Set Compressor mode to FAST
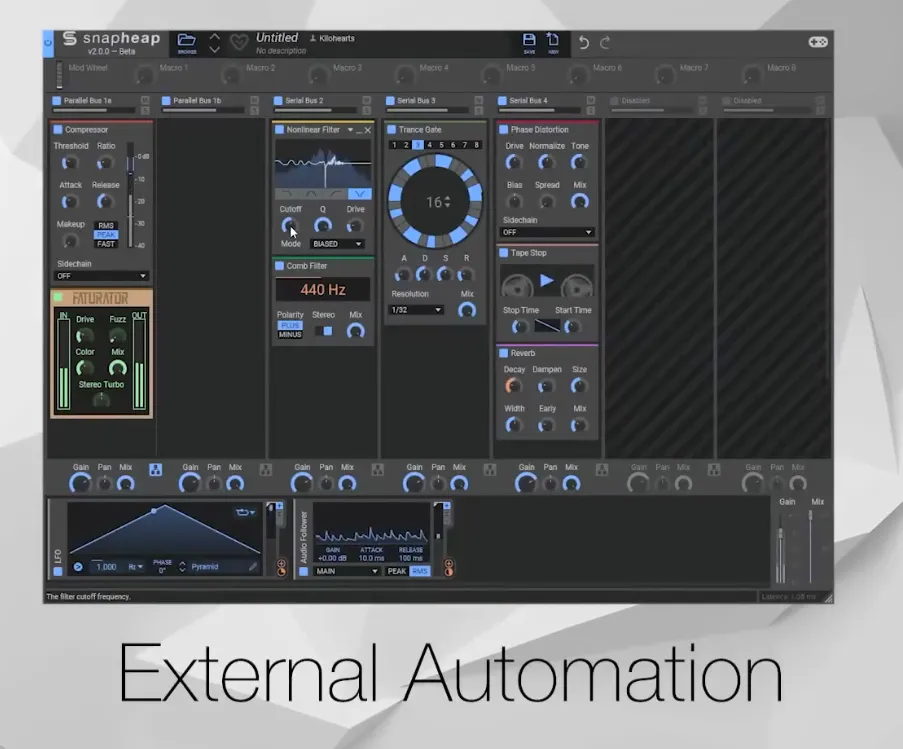Image resolution: width=903 pixels, height=749 pixels. click(x=106, y=244)
